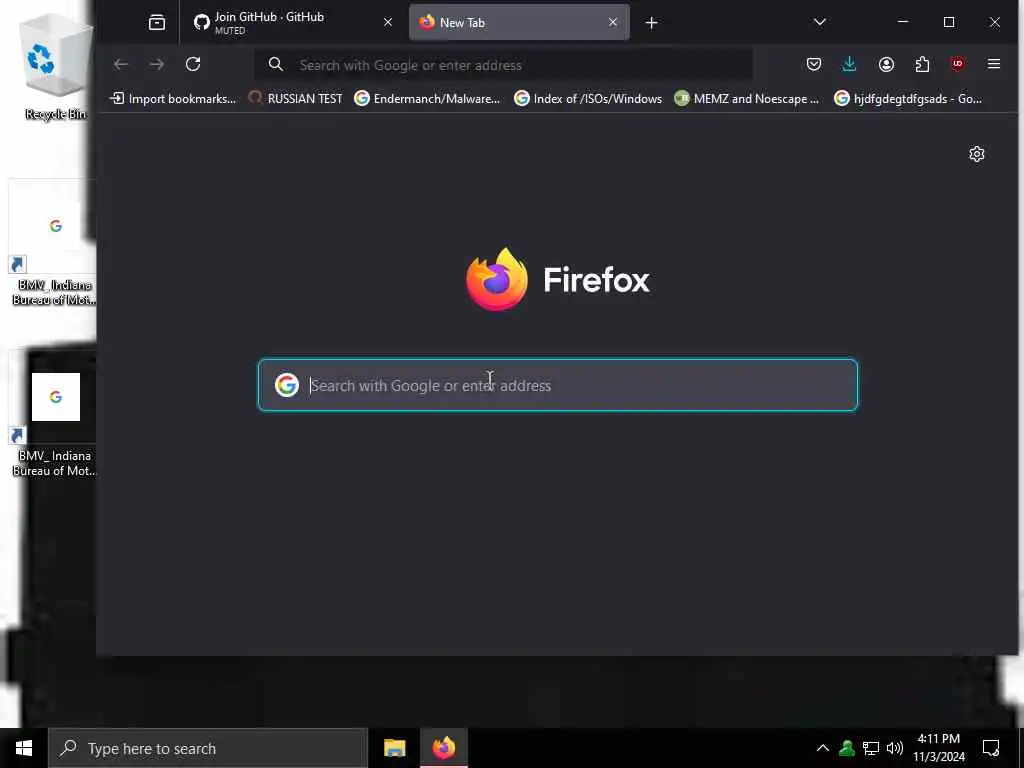Close the Join GitHub tab

[x=388, y=22]
